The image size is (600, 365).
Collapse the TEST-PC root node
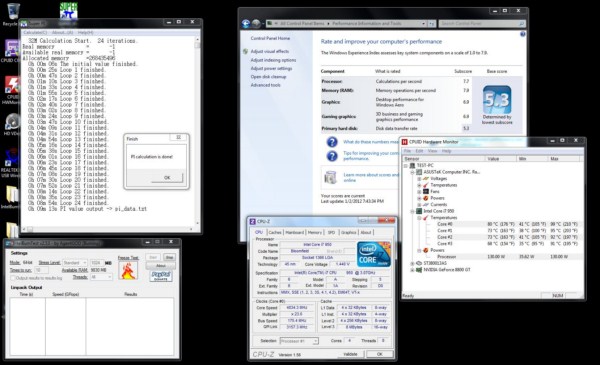[x=406, y=166]
